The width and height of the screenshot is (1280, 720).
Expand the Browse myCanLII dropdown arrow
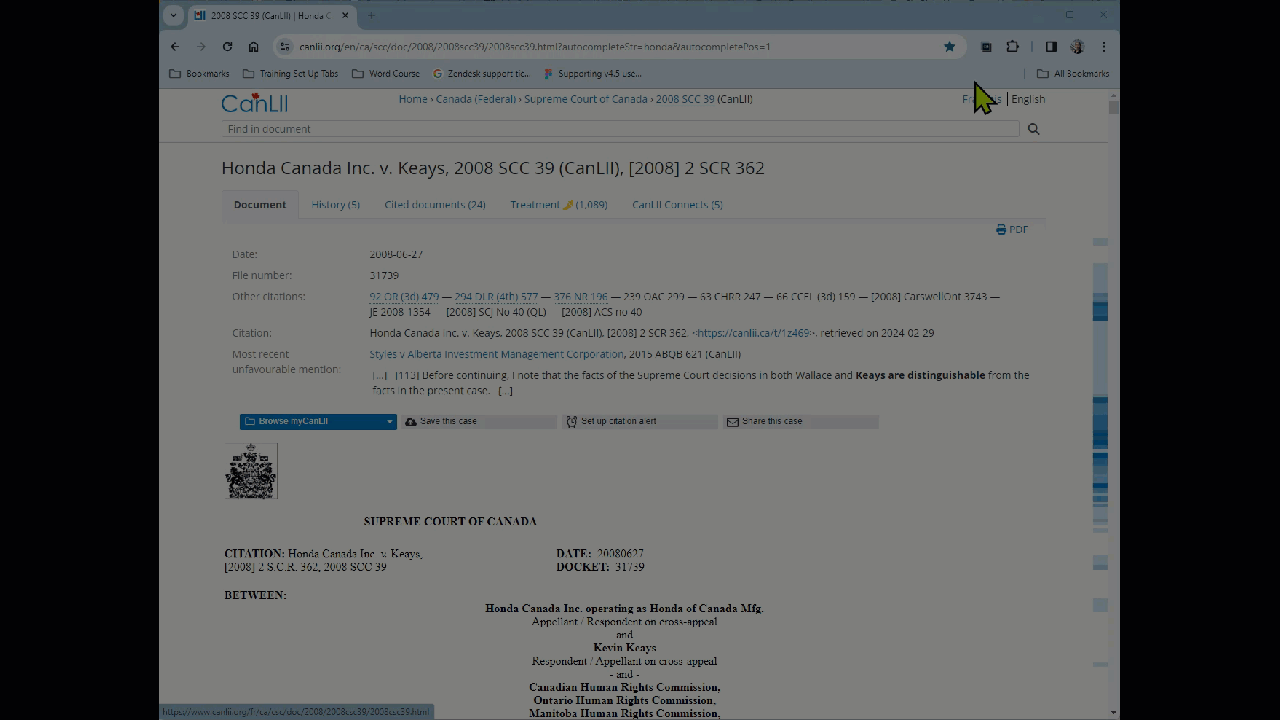[x=390, y=422]
